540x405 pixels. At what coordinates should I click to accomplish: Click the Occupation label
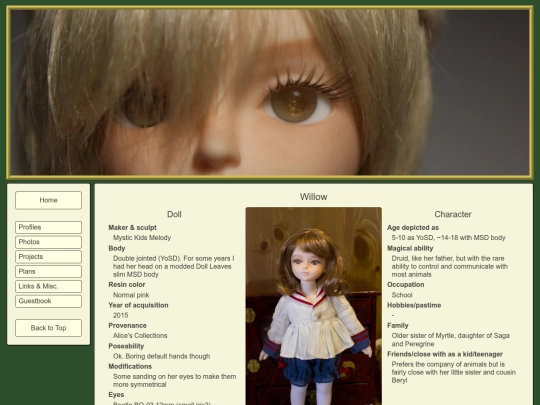coord(406,285)
